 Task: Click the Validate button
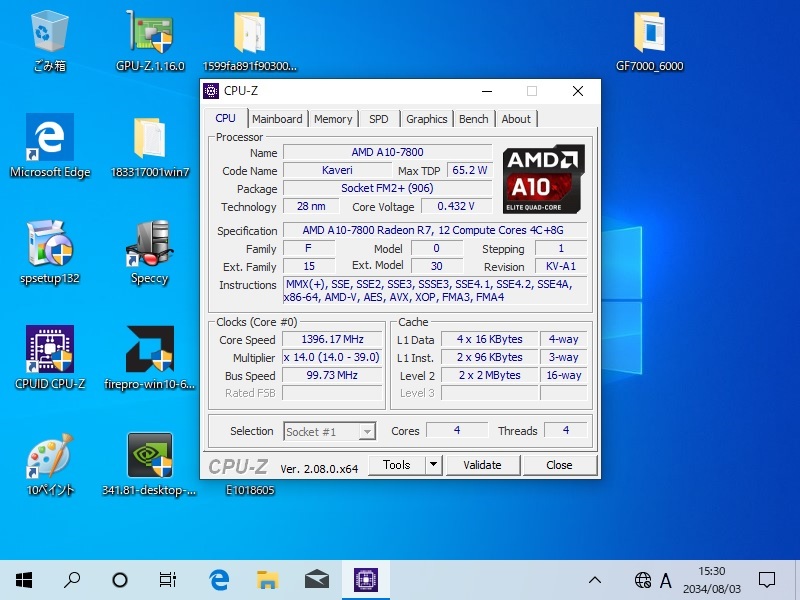pos(483,465)
